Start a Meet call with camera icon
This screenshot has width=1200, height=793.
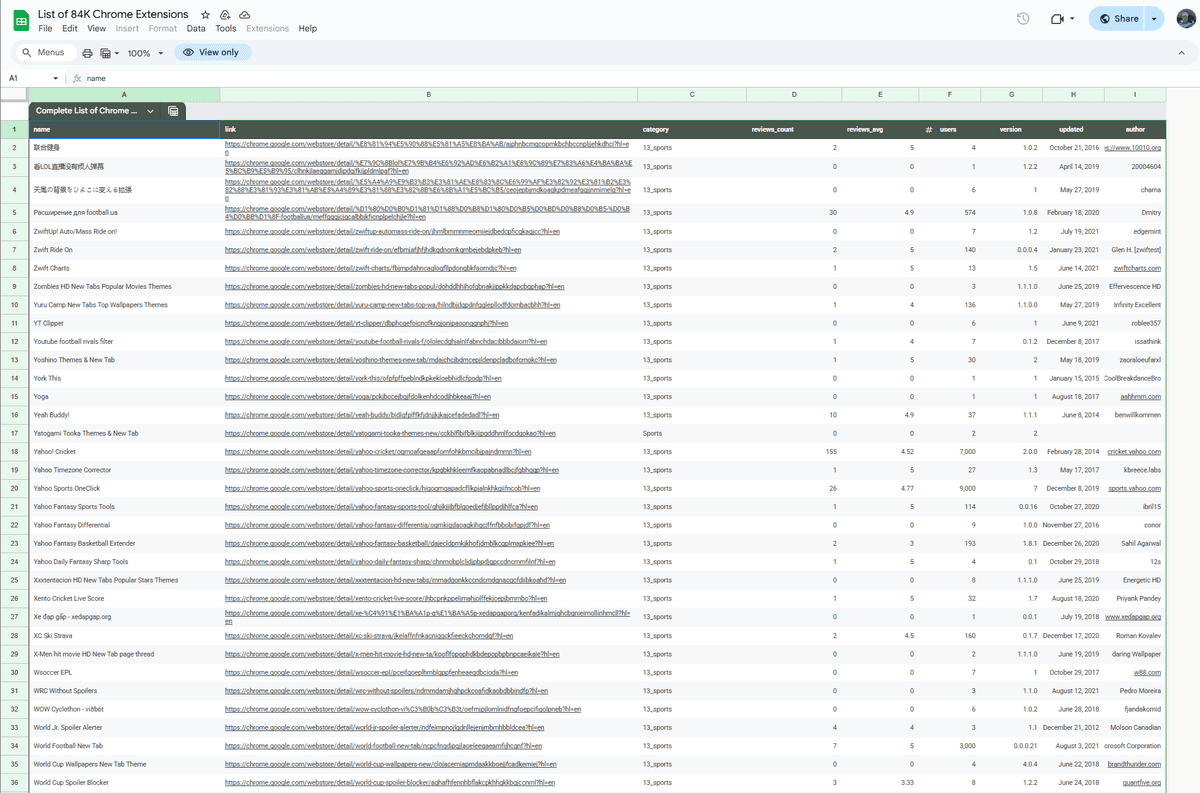pyautogui.click(x=1057, y=19)
